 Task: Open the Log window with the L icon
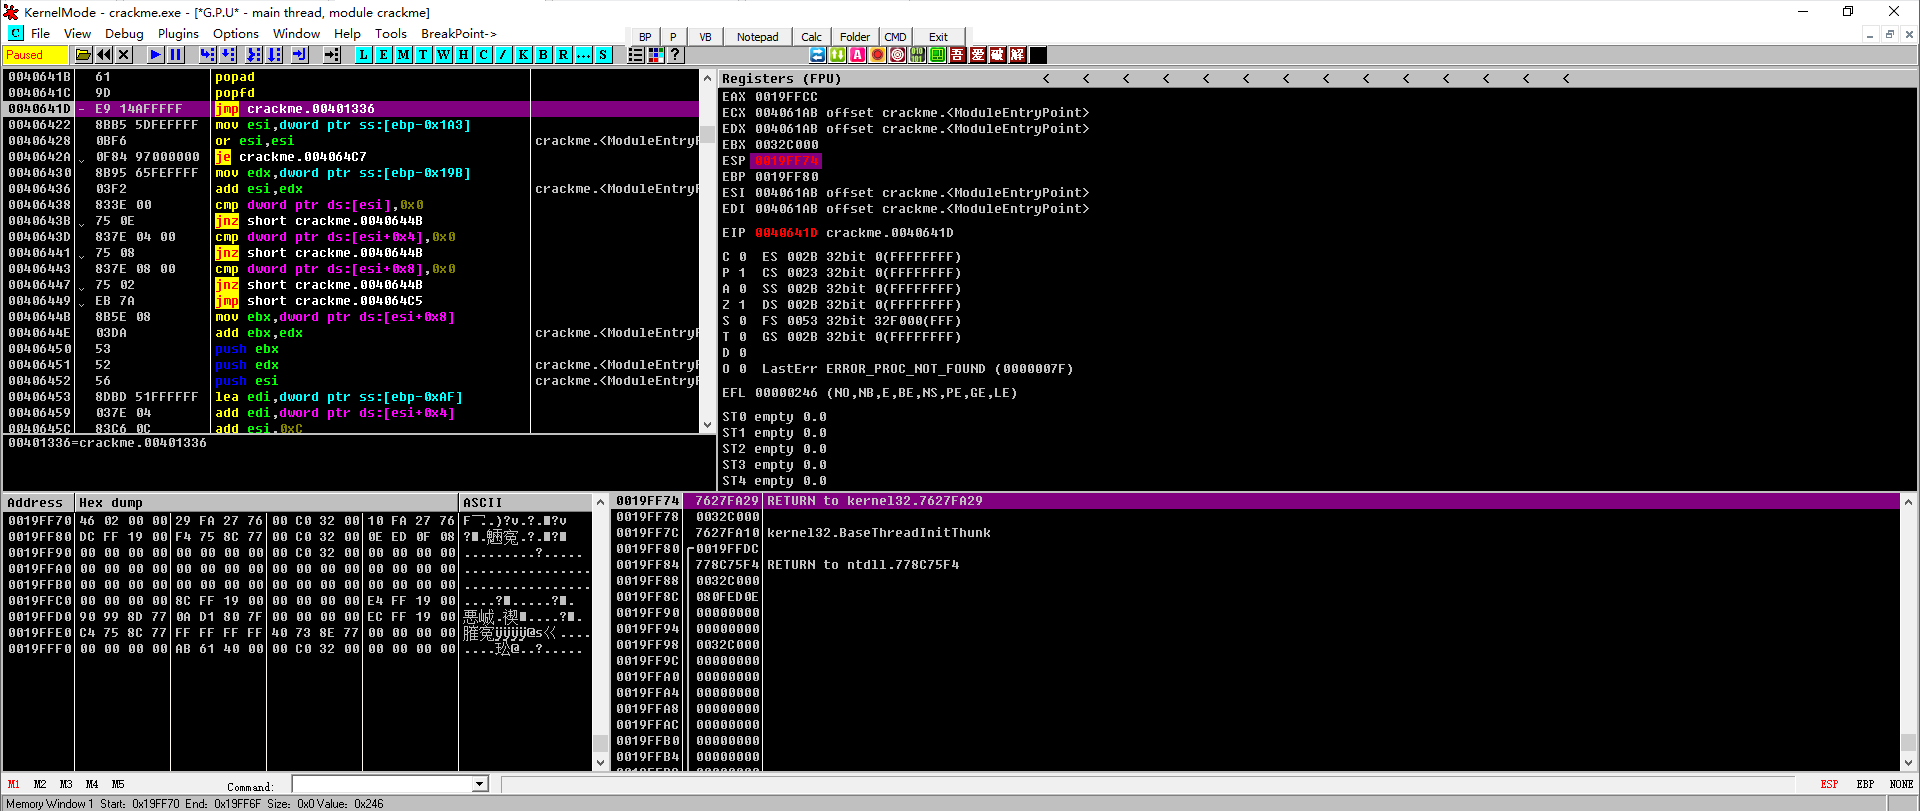364,55
